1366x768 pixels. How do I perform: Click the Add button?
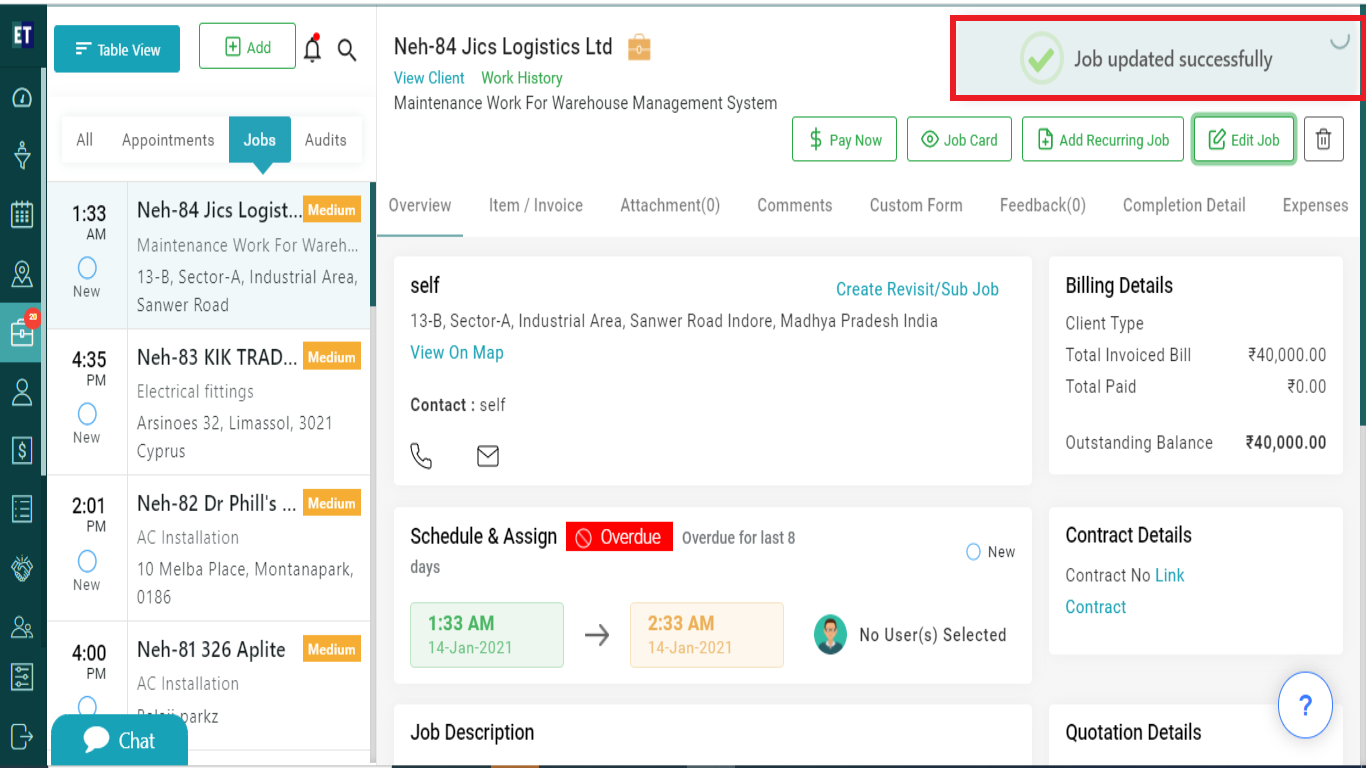[x=248, y=46]
